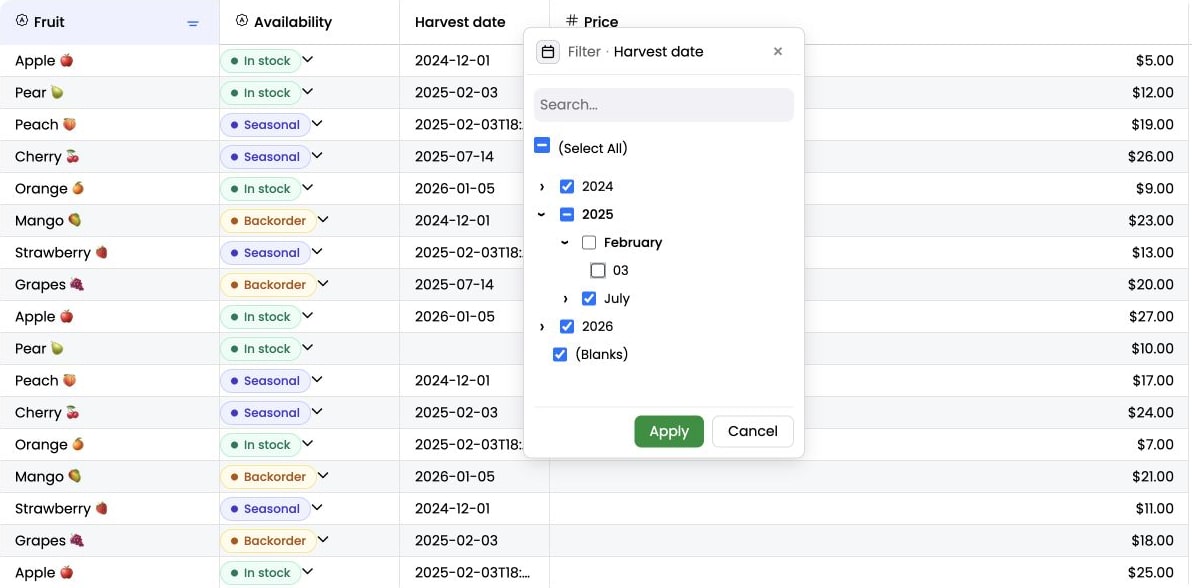Screen dimensions: 1192x588
Task: Toggle the (Select All) checkbox
Action: coord(542,145)
